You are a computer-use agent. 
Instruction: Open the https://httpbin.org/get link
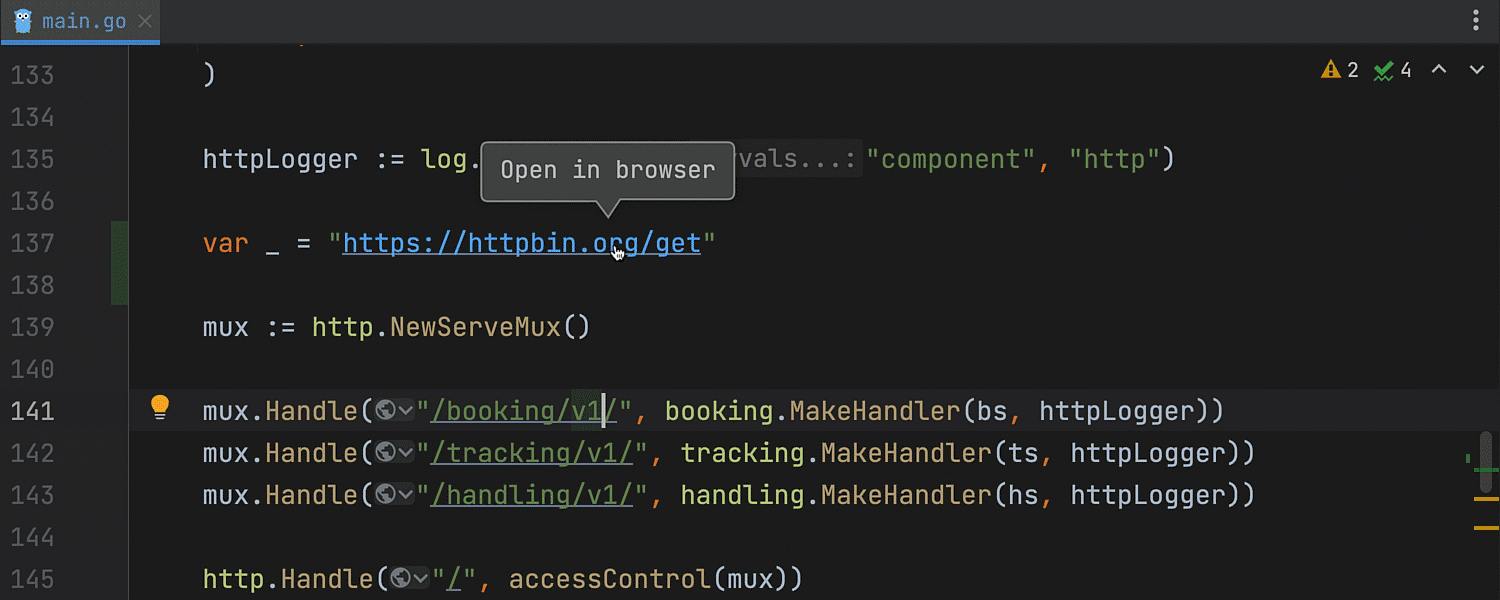click(x=520, y=244)
